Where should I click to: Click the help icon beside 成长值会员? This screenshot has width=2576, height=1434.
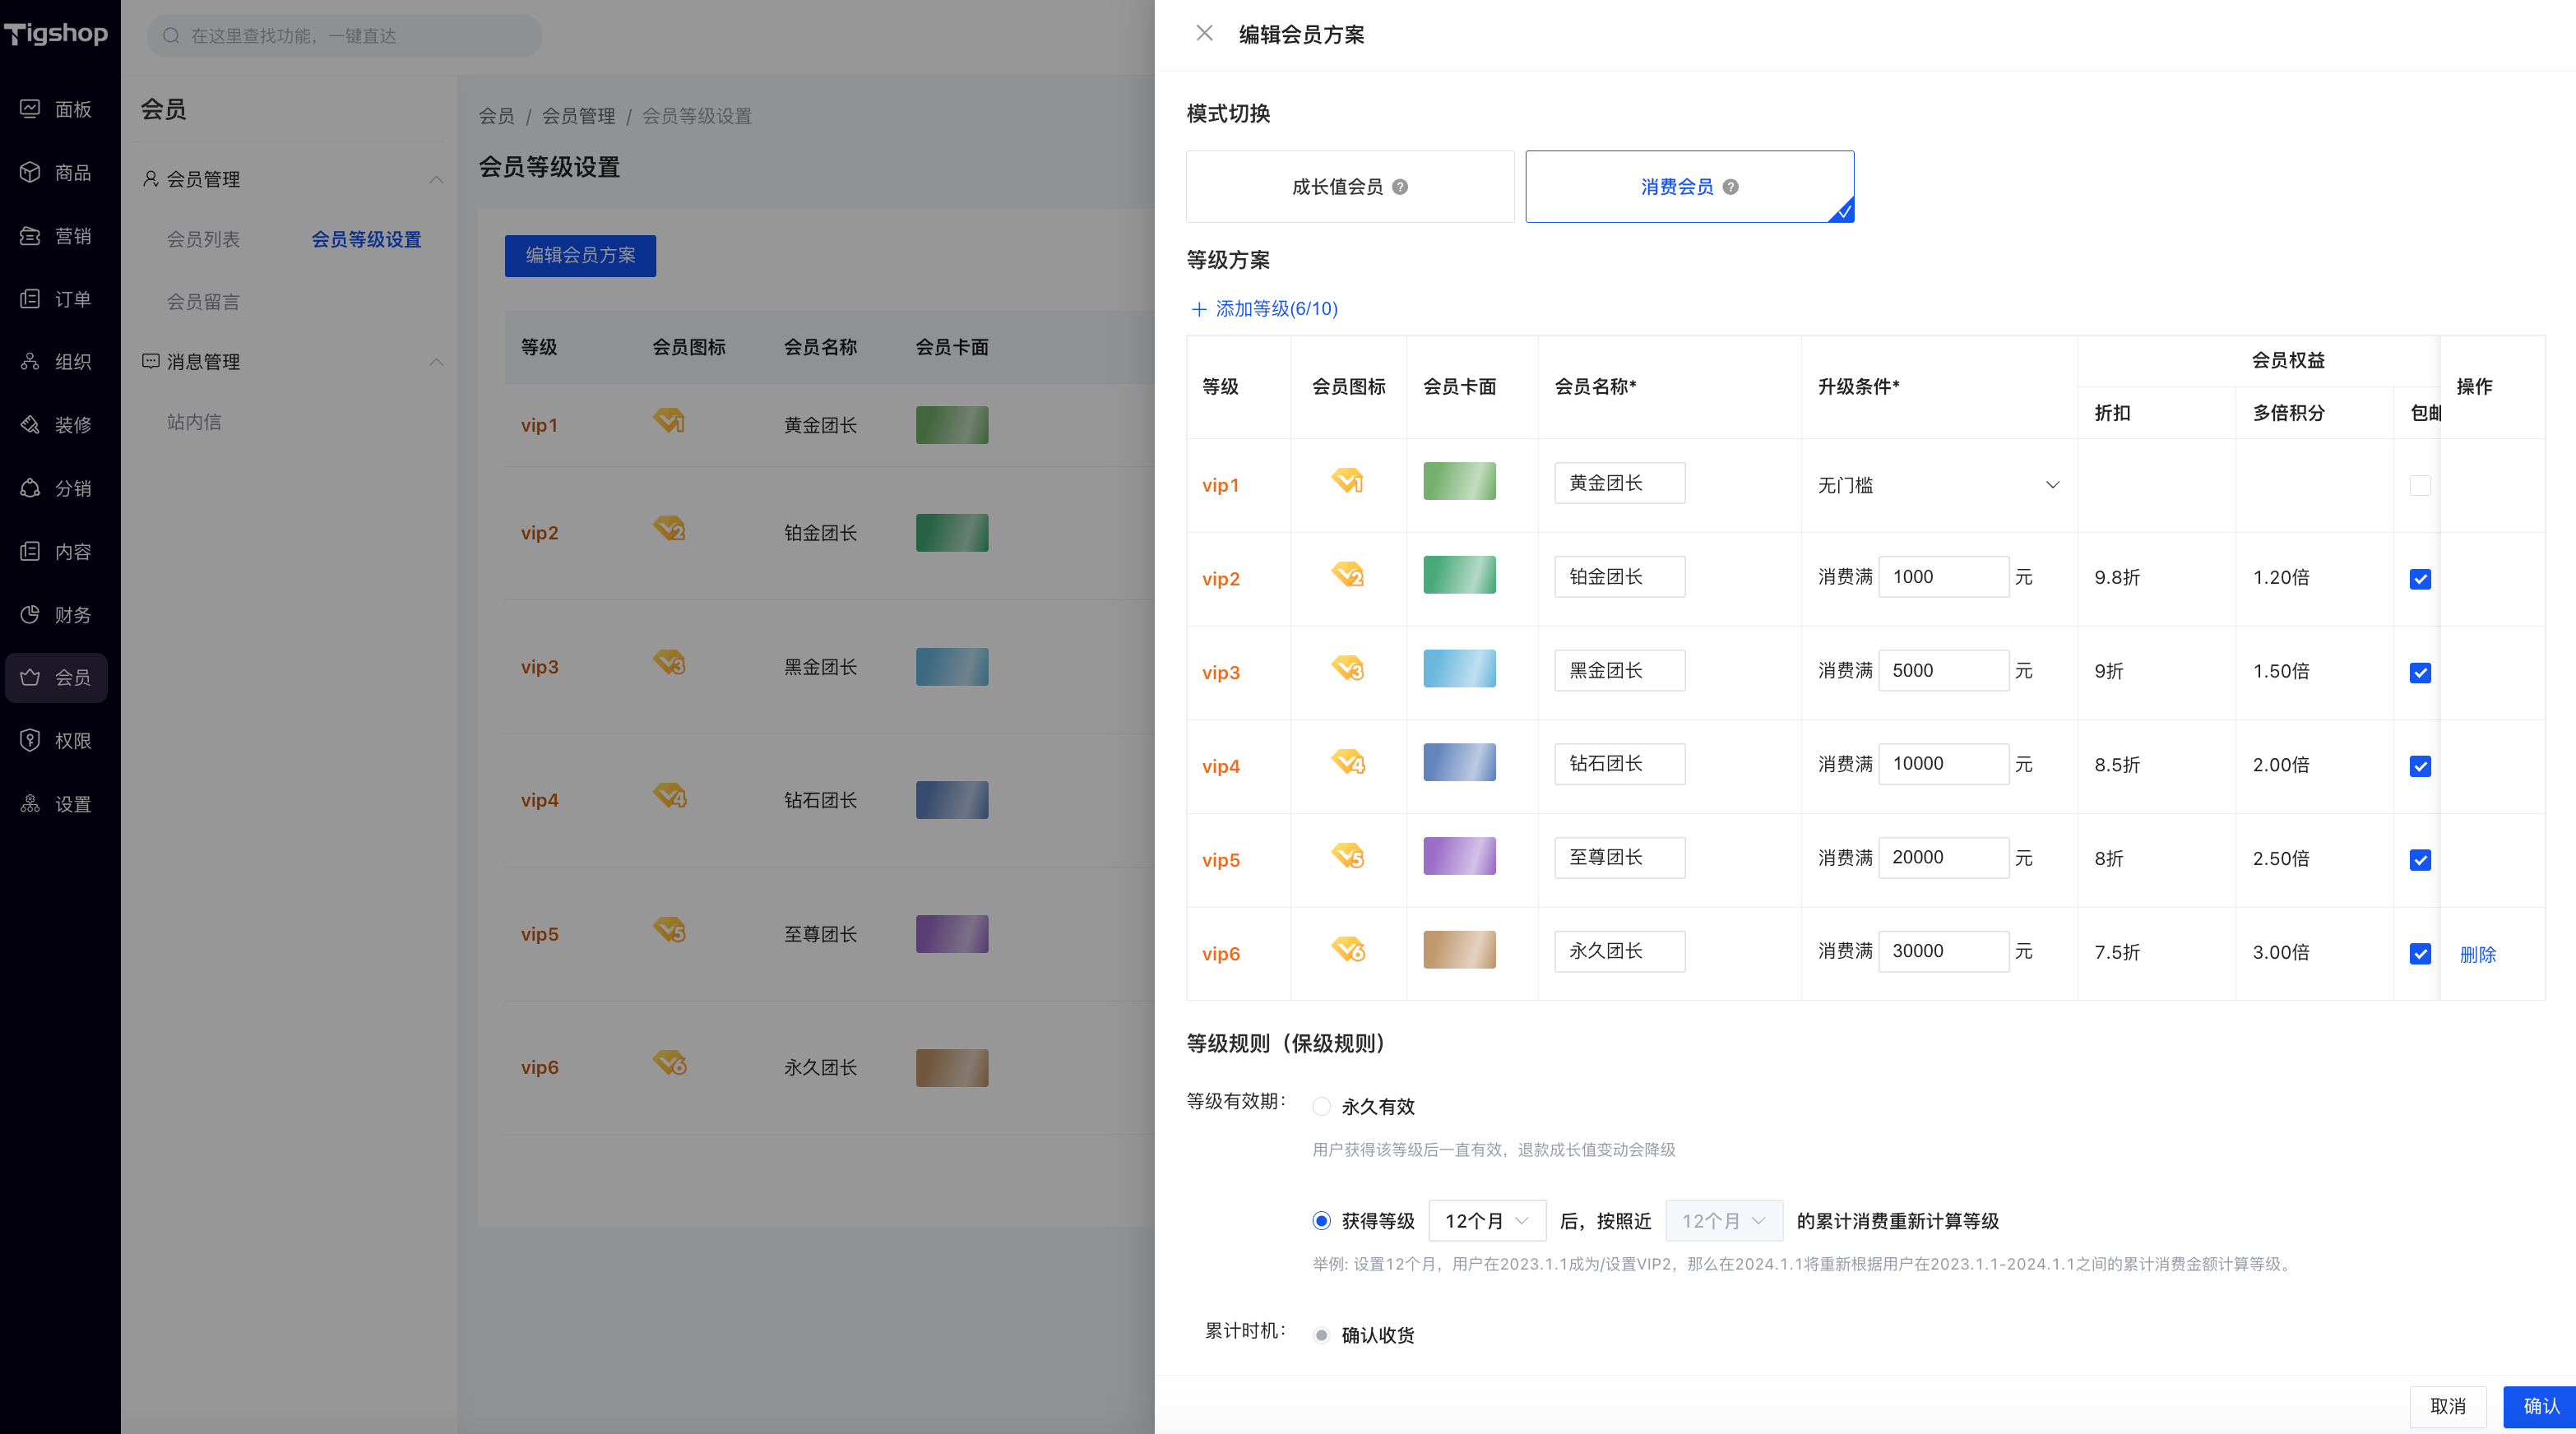coord(1400,187)
